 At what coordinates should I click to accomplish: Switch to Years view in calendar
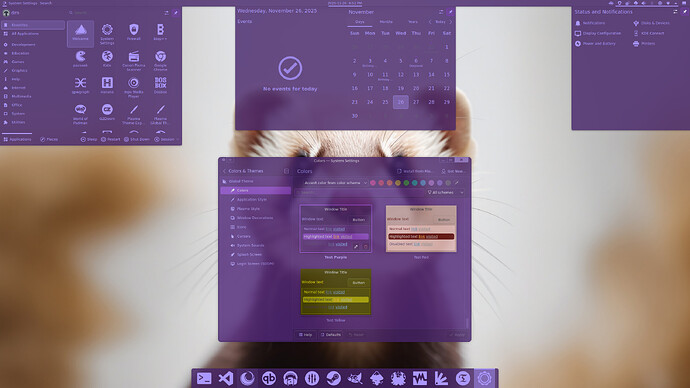click(413, 22)
